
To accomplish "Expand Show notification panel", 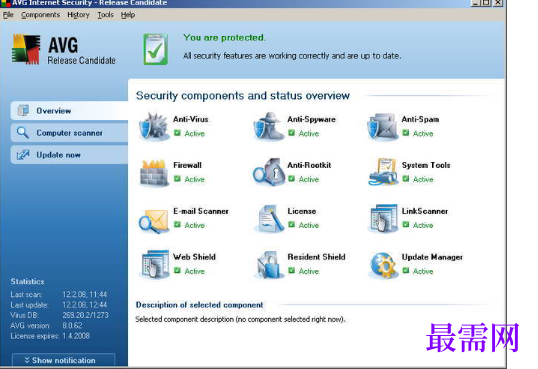I will tap(63, 360).
